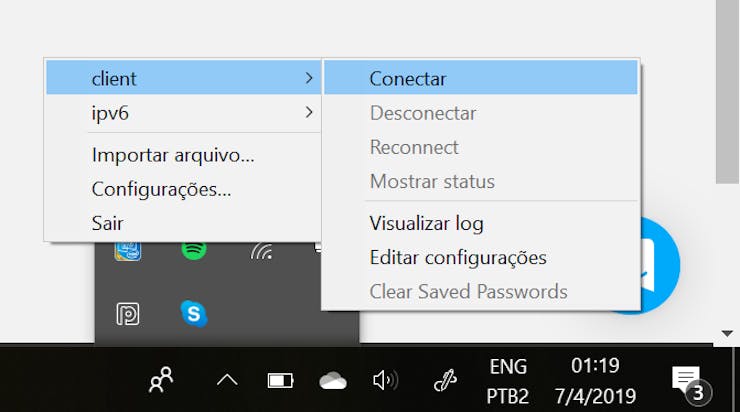Check the battery status icon
This screenshot has height=412, width=740.
280,380
